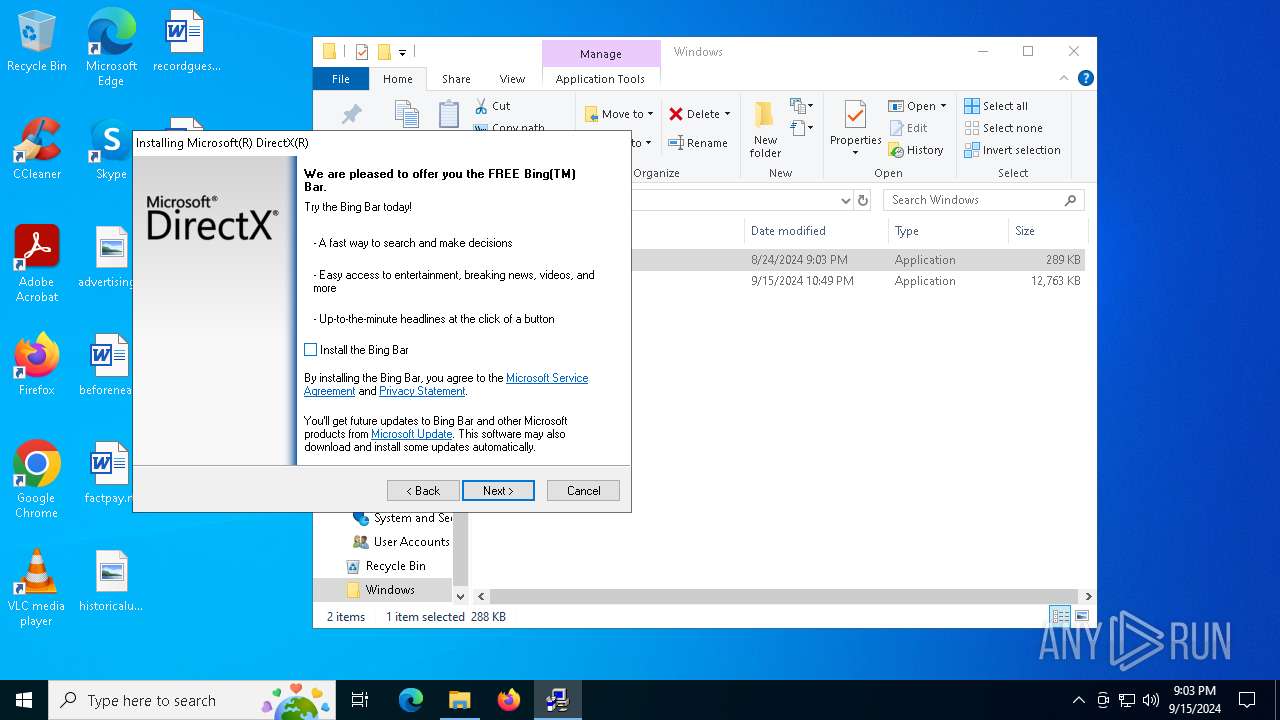
Task: Sort by Size column header
Action: (1046, 231)
